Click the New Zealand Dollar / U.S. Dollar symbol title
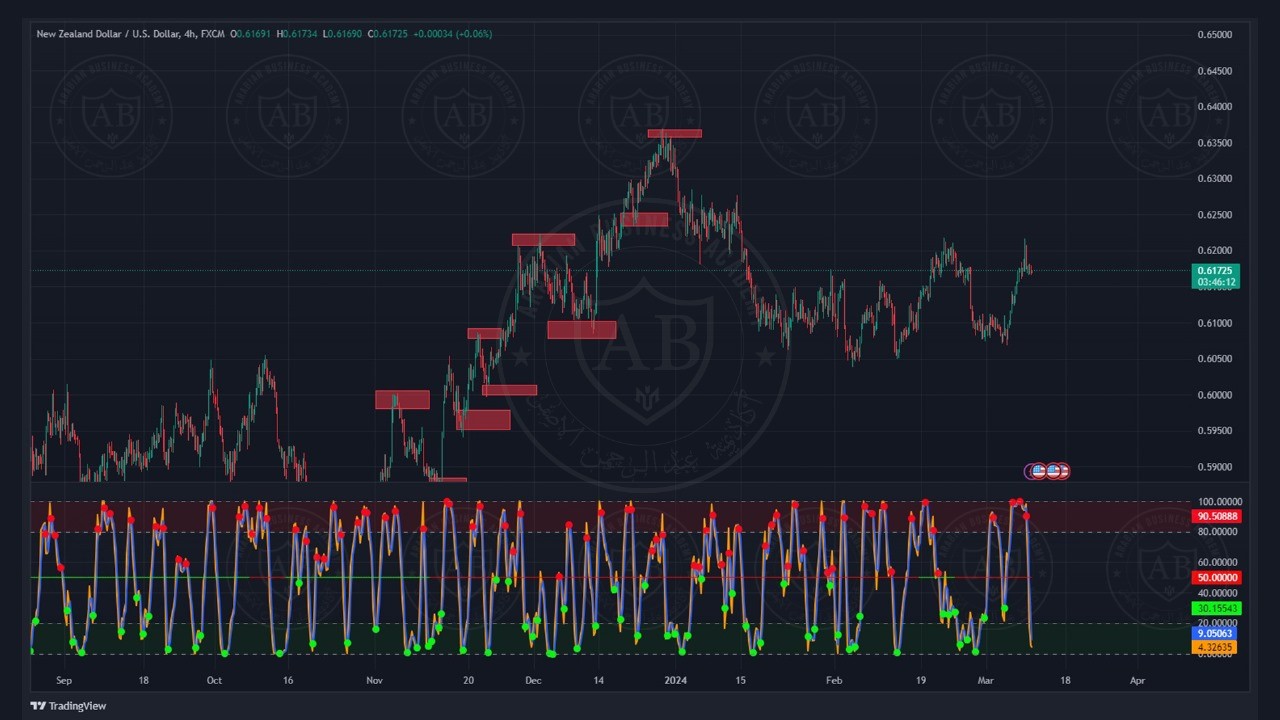 [x=108, y=34]
